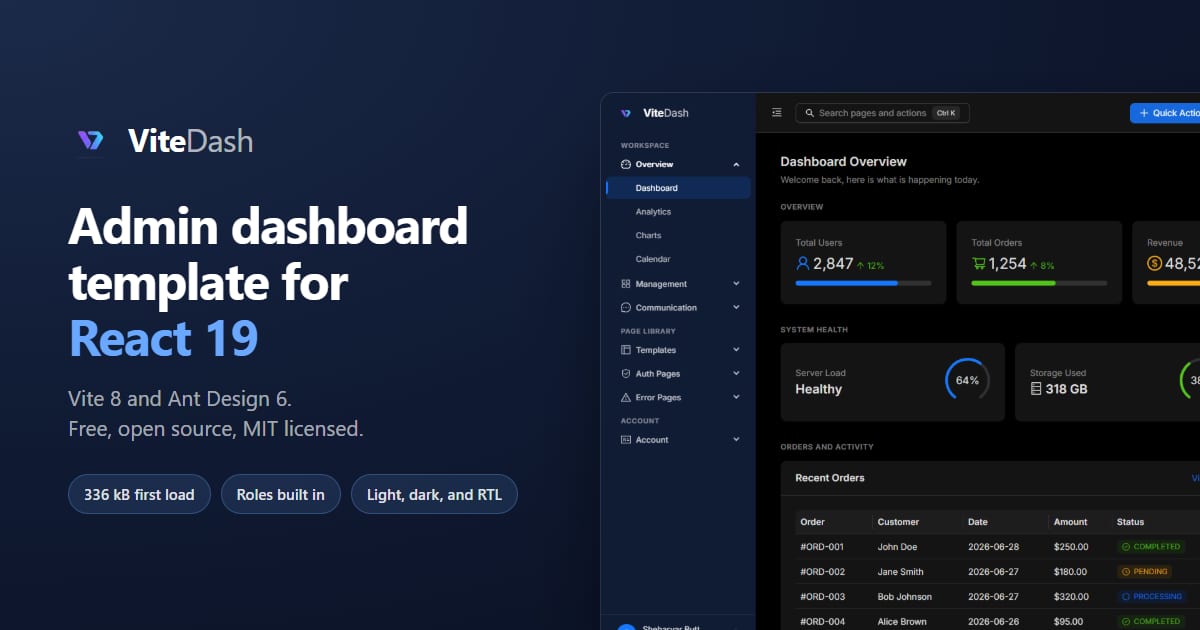Click the Templates layout icon

[x=626, y=350]
